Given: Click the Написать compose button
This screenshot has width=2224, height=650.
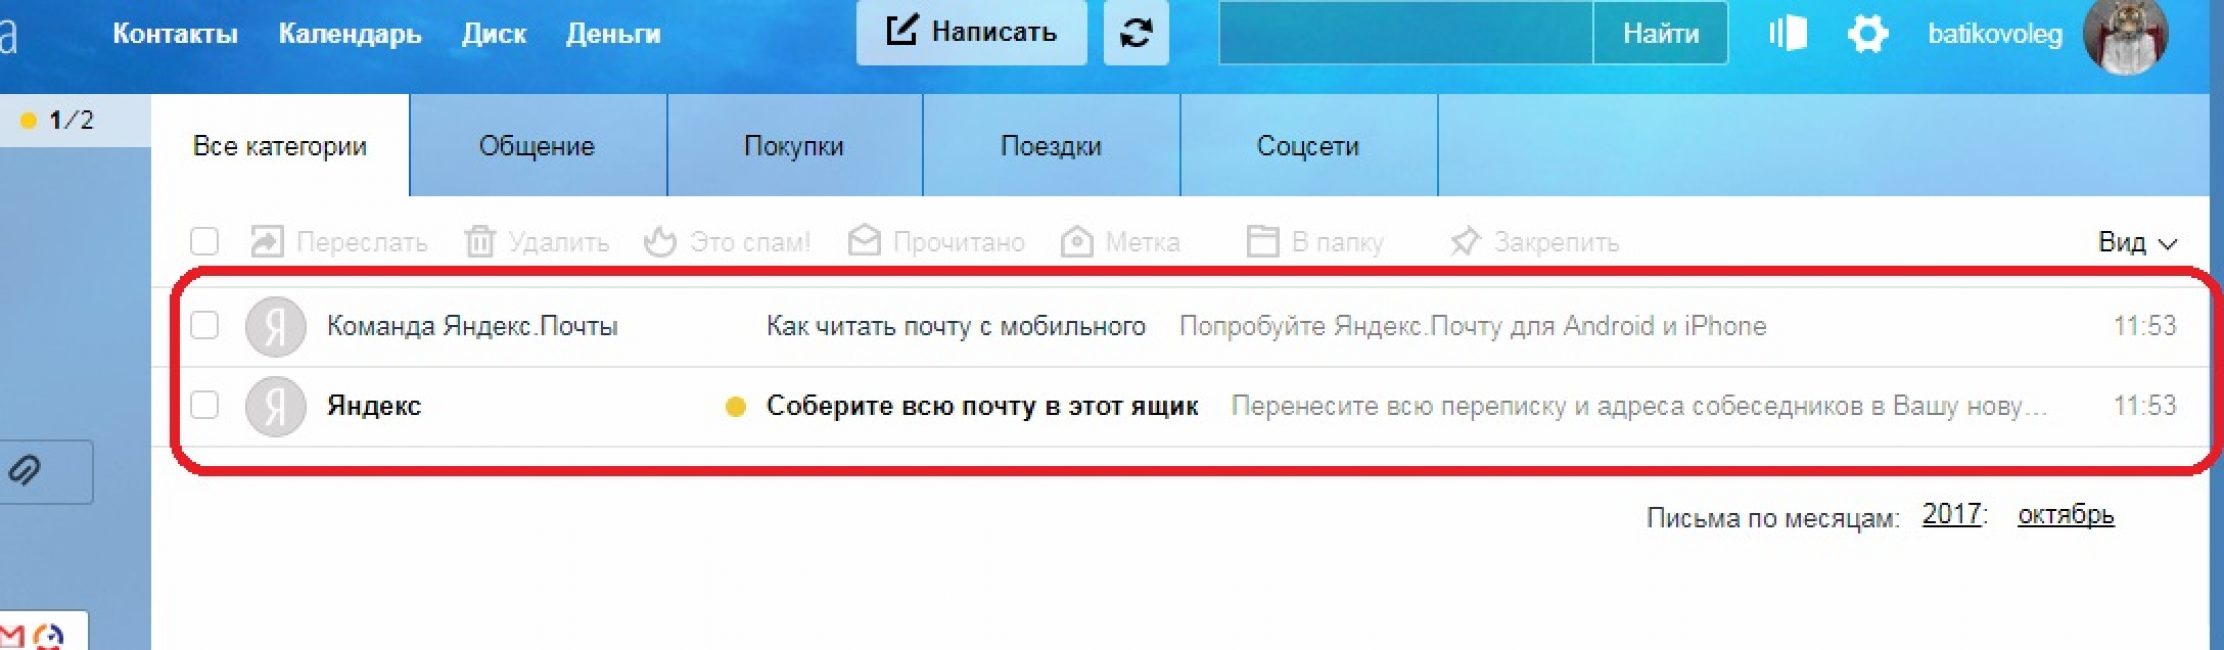Looking at the screenshot, I should click(971, 32).
